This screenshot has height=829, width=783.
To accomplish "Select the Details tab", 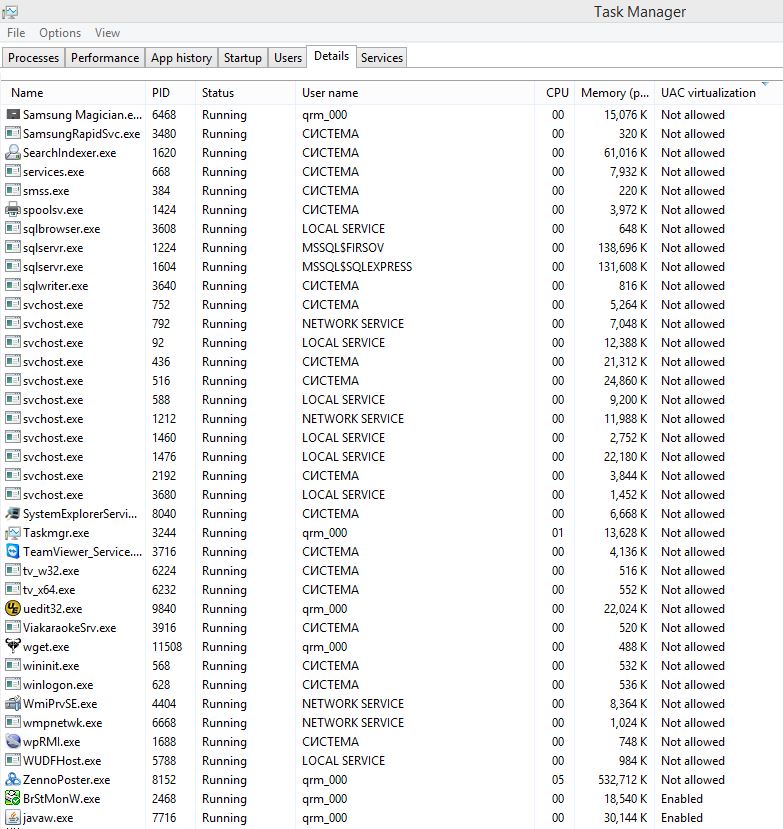I will point(331,56).
